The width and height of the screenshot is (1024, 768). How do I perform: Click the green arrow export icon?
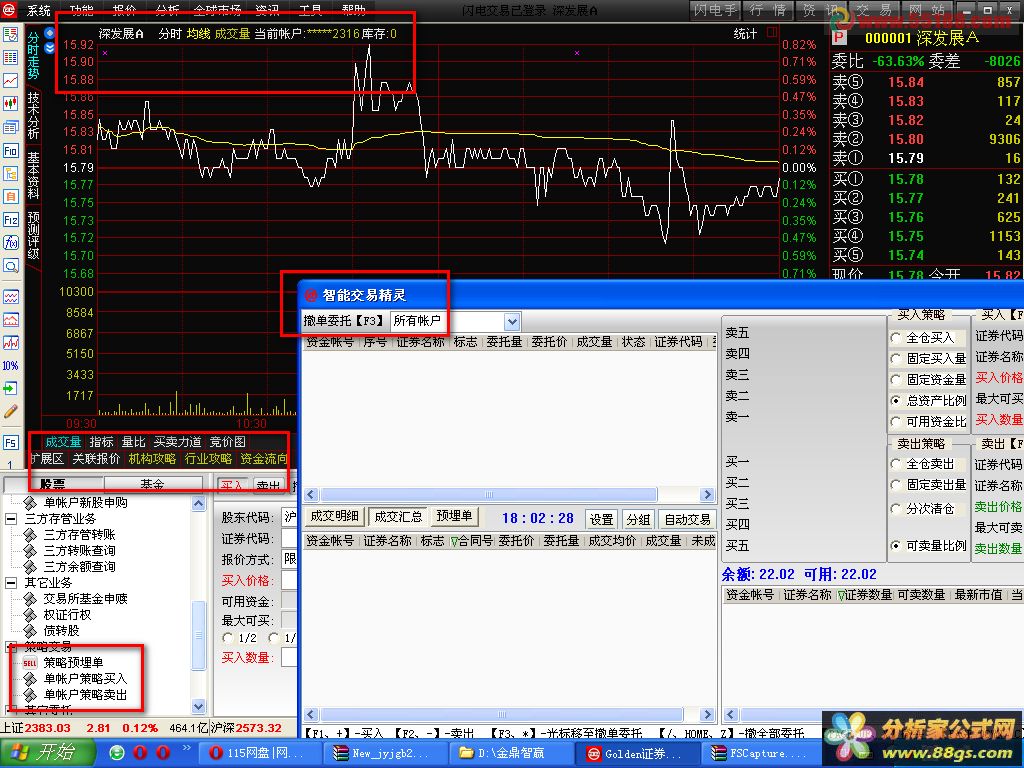10,389
